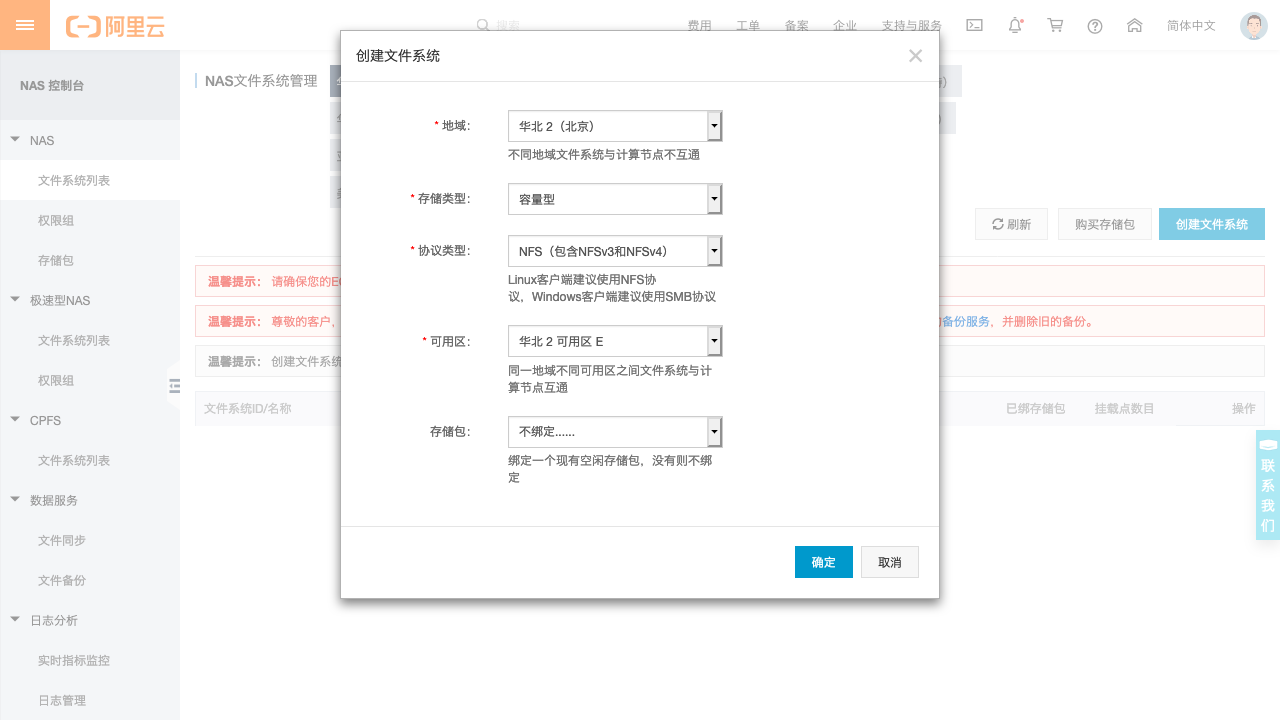Open the user avatar profile menu
The width and height of the screenshot is (1280, 720).
tap(1253, 25)
